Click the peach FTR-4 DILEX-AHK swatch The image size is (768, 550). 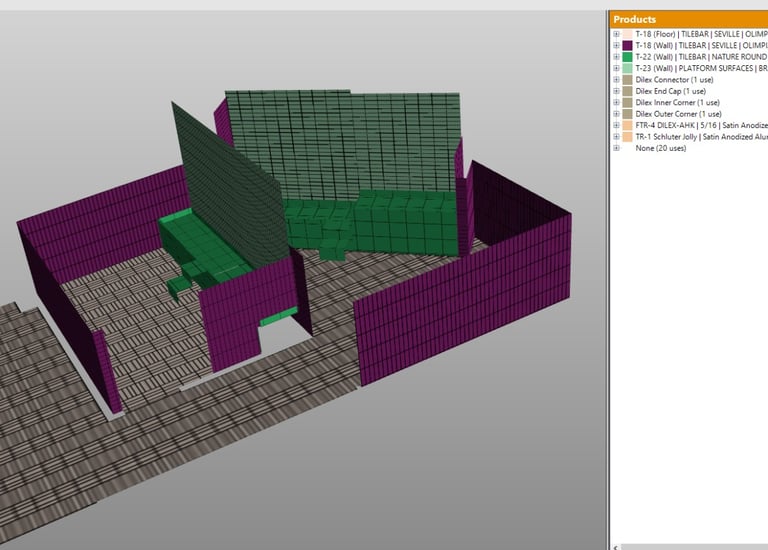pyautogui.click(x=627, y=125)
